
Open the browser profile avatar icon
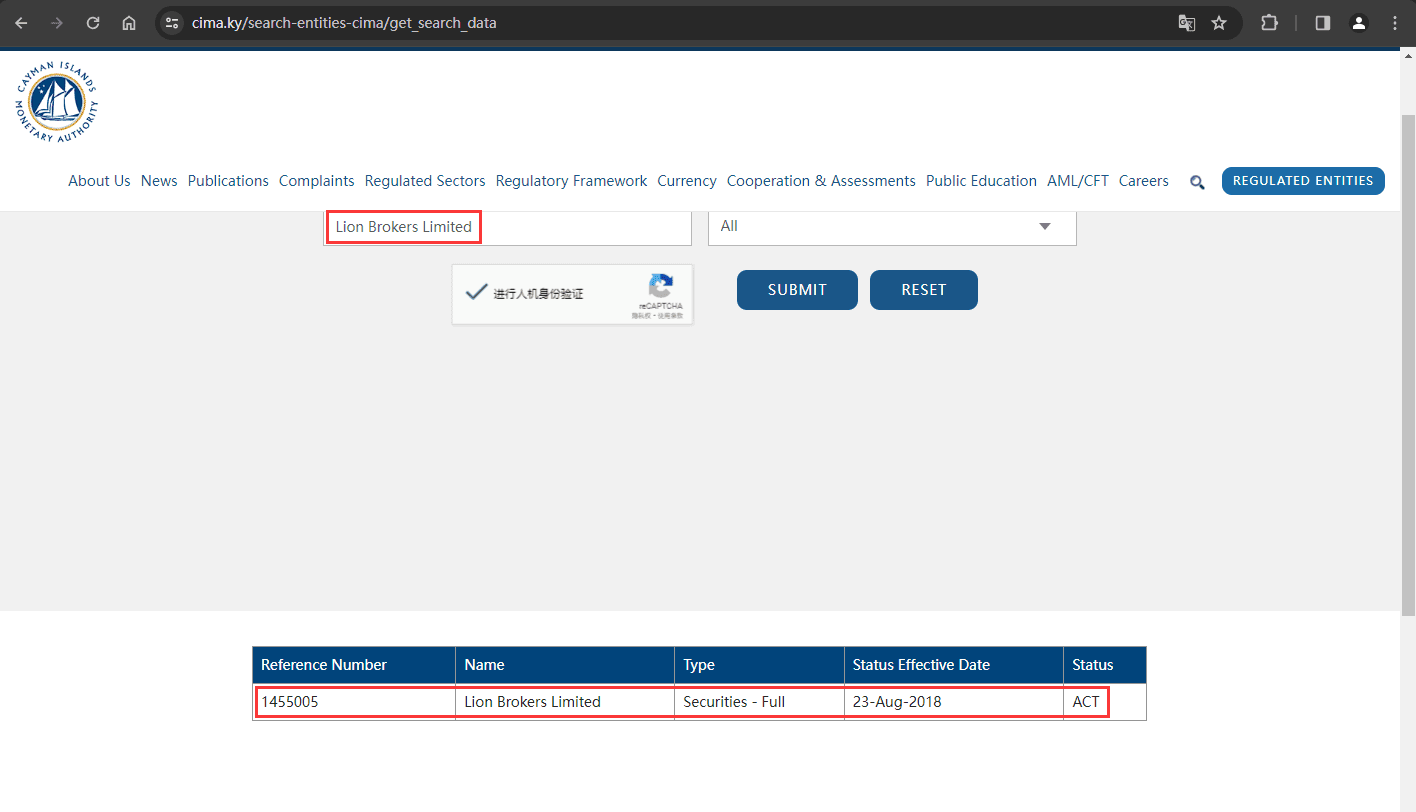tap(1358, 23)
